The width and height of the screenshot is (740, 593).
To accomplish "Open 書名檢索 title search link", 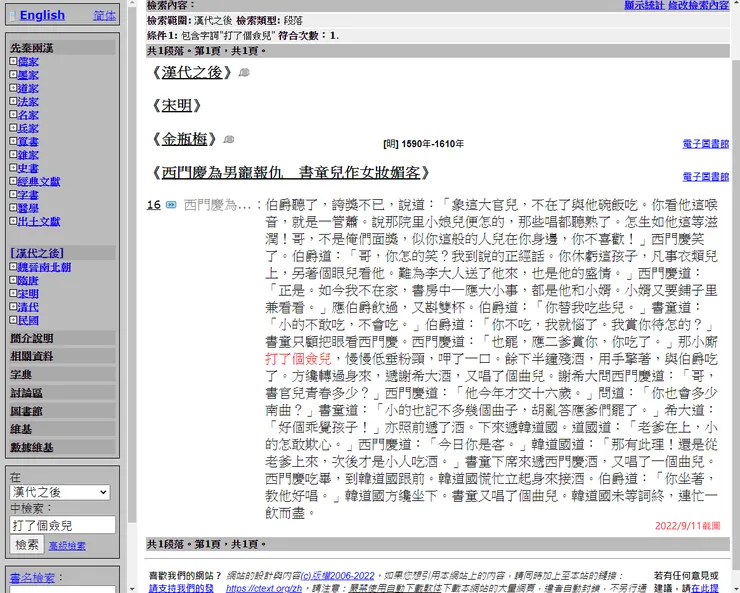I will tap(32, 577).
